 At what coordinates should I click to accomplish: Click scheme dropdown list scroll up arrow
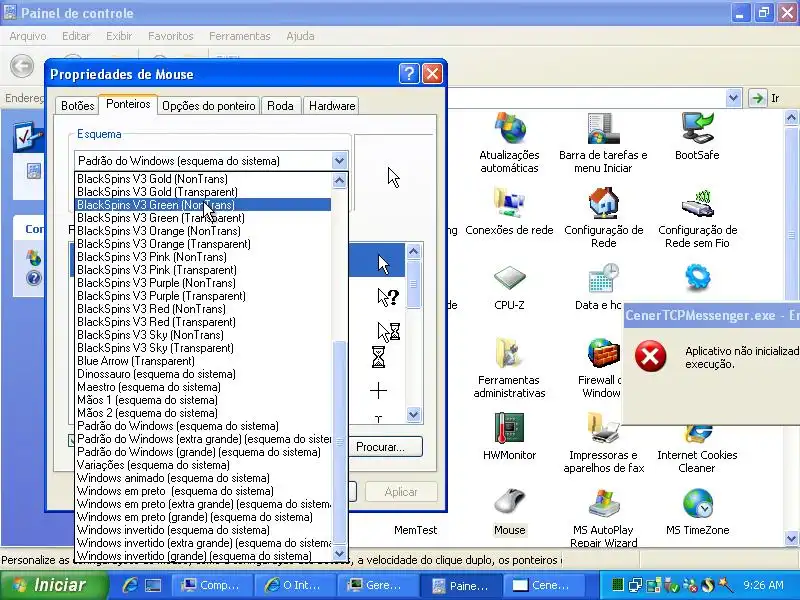[339, 180]
